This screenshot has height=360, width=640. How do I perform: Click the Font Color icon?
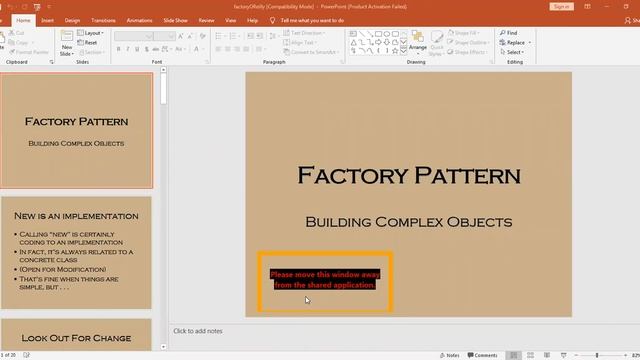196,49
